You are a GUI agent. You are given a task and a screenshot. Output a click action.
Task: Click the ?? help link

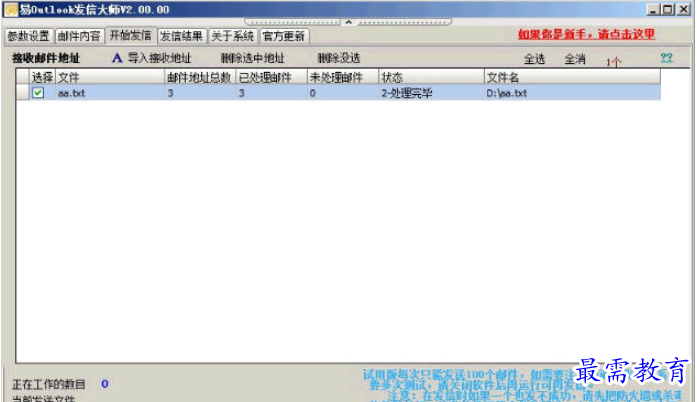tap(666, 58)
